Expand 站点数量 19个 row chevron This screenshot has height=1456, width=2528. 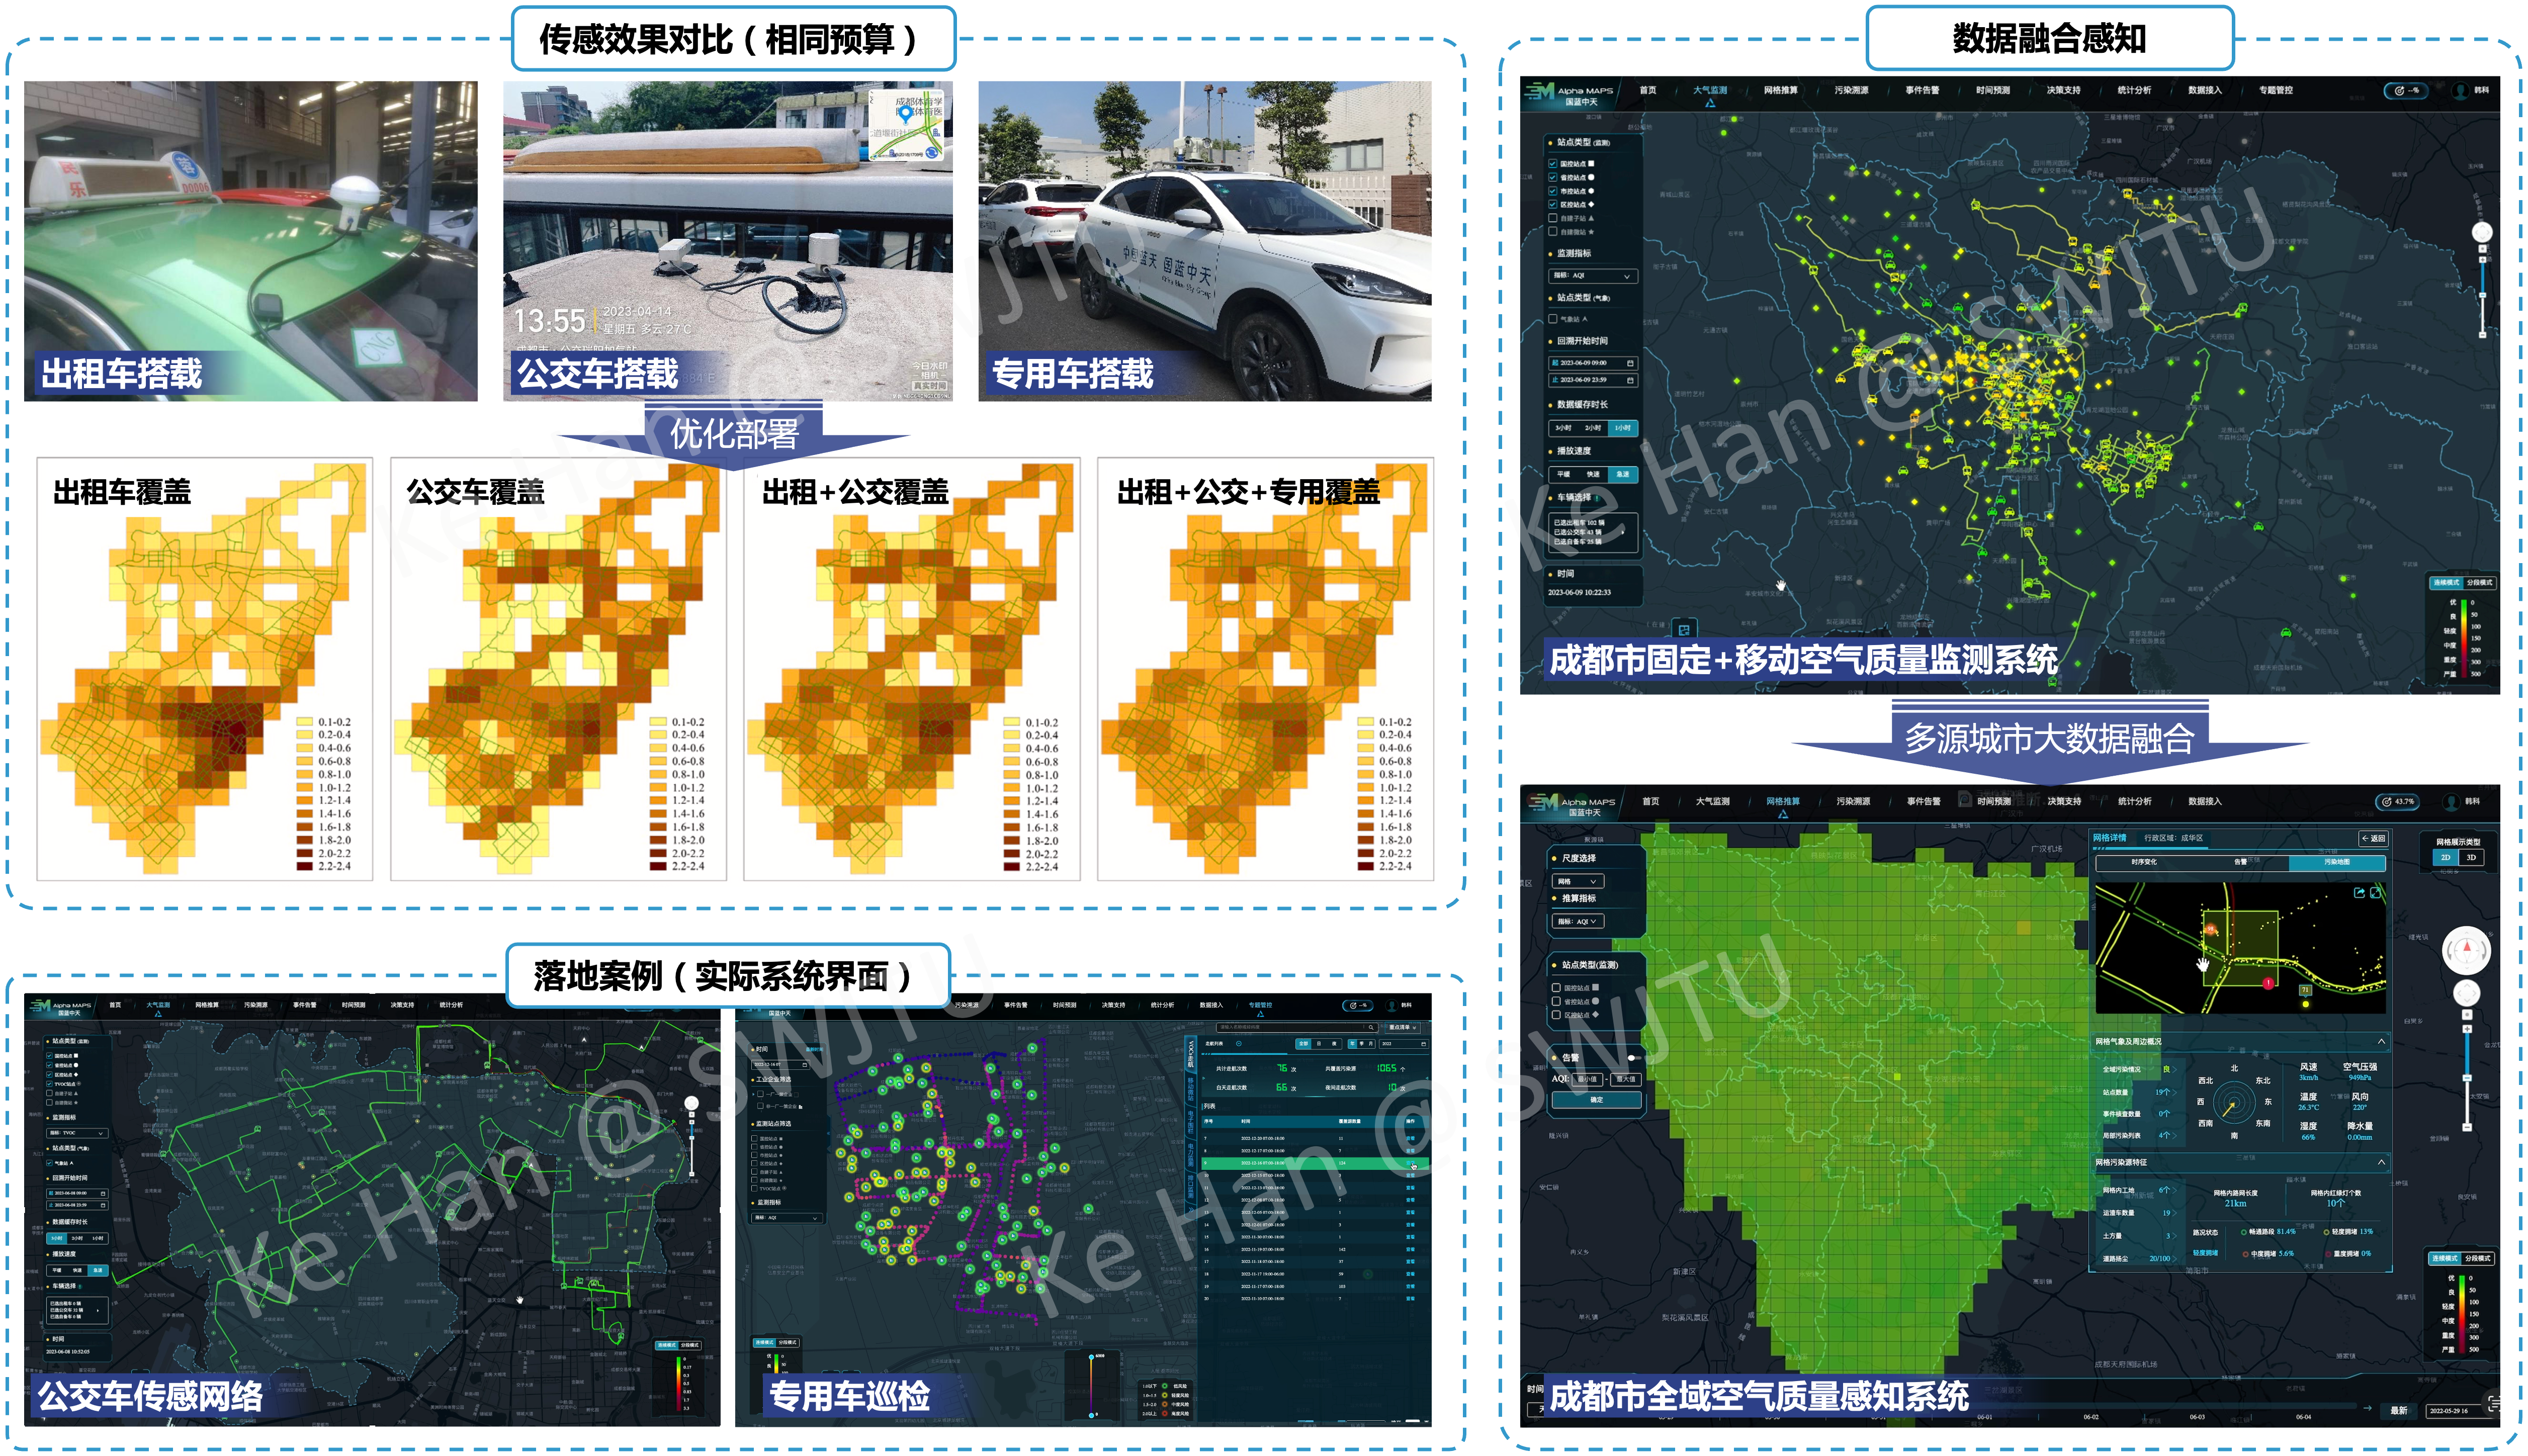[2175, 1093]
